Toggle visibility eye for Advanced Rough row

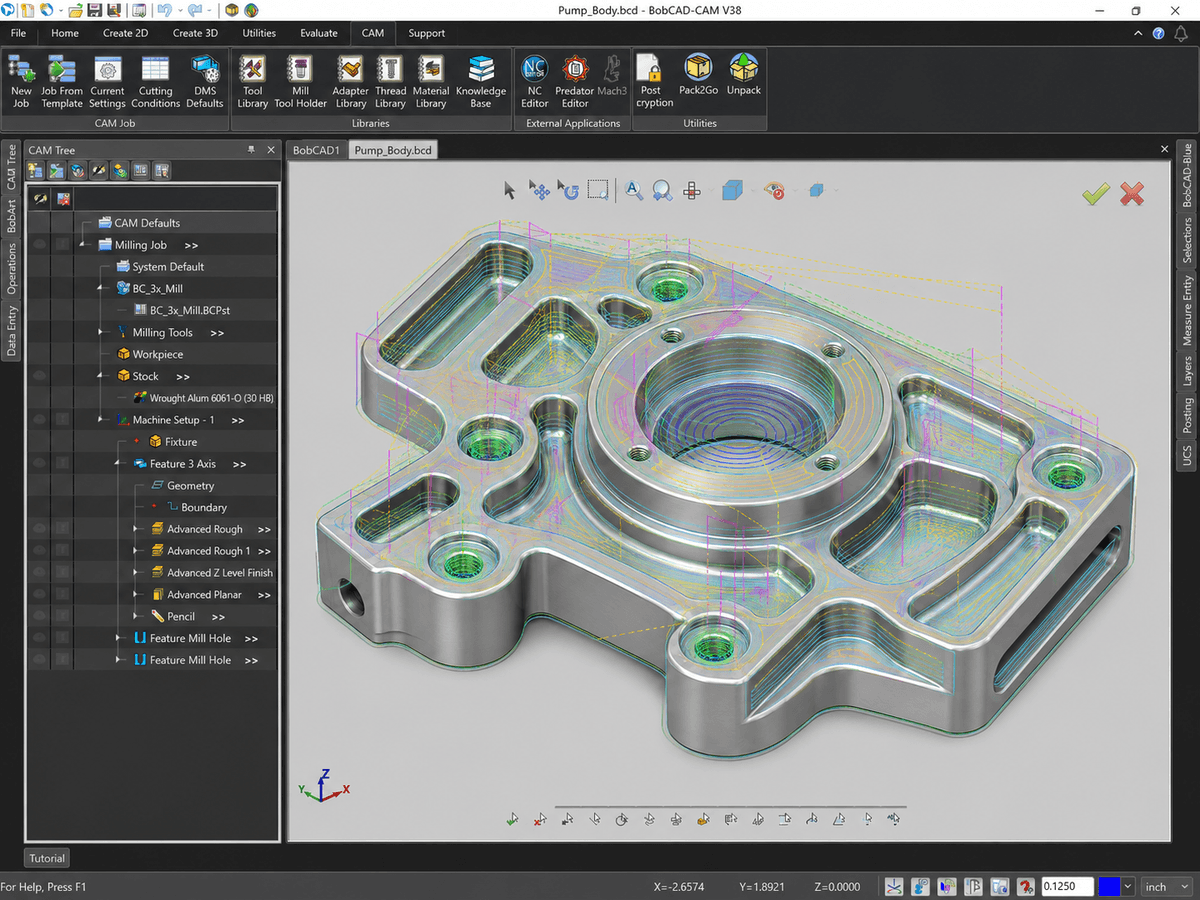click(x=40, y=529)
